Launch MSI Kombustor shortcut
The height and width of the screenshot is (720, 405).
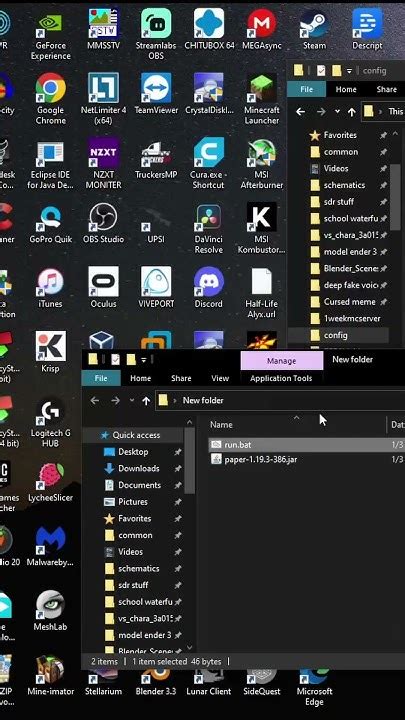(262, 229)
